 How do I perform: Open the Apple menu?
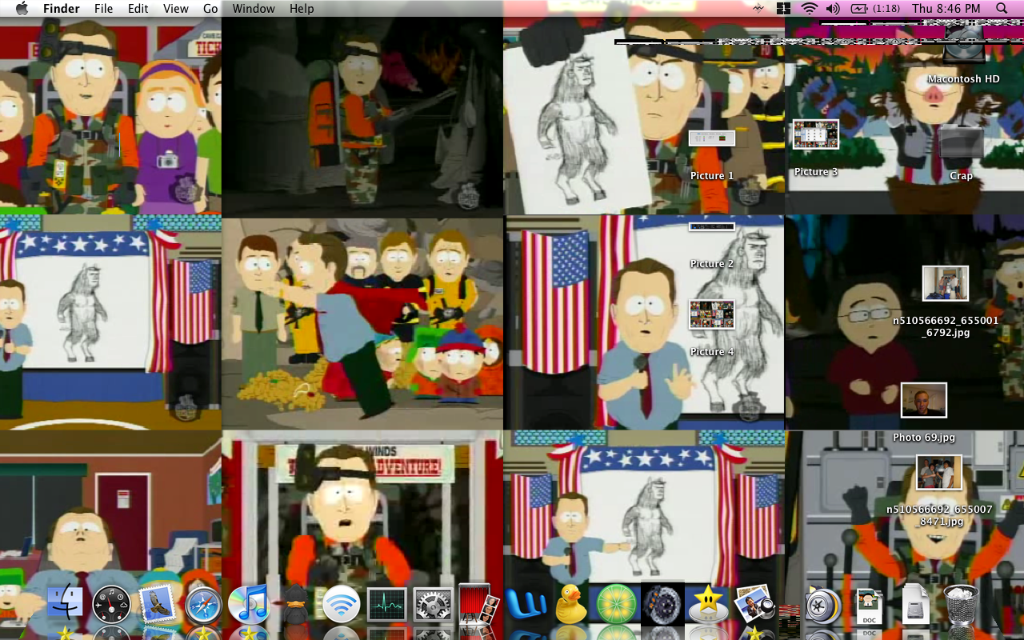(22, 8)
